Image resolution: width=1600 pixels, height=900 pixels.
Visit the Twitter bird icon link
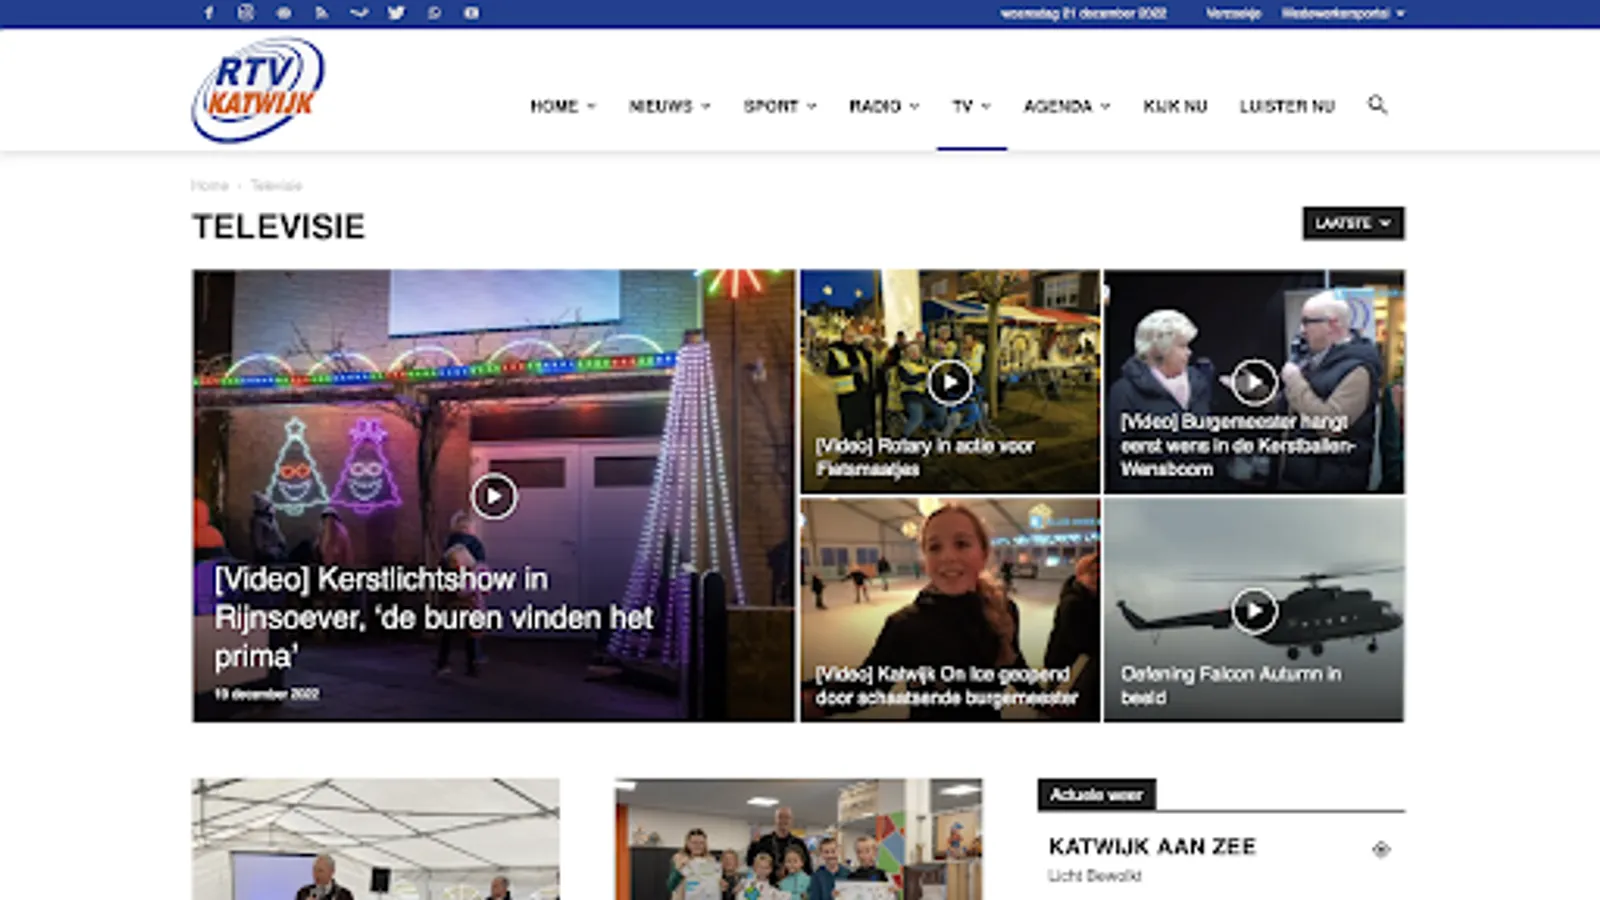coord(396,13)
